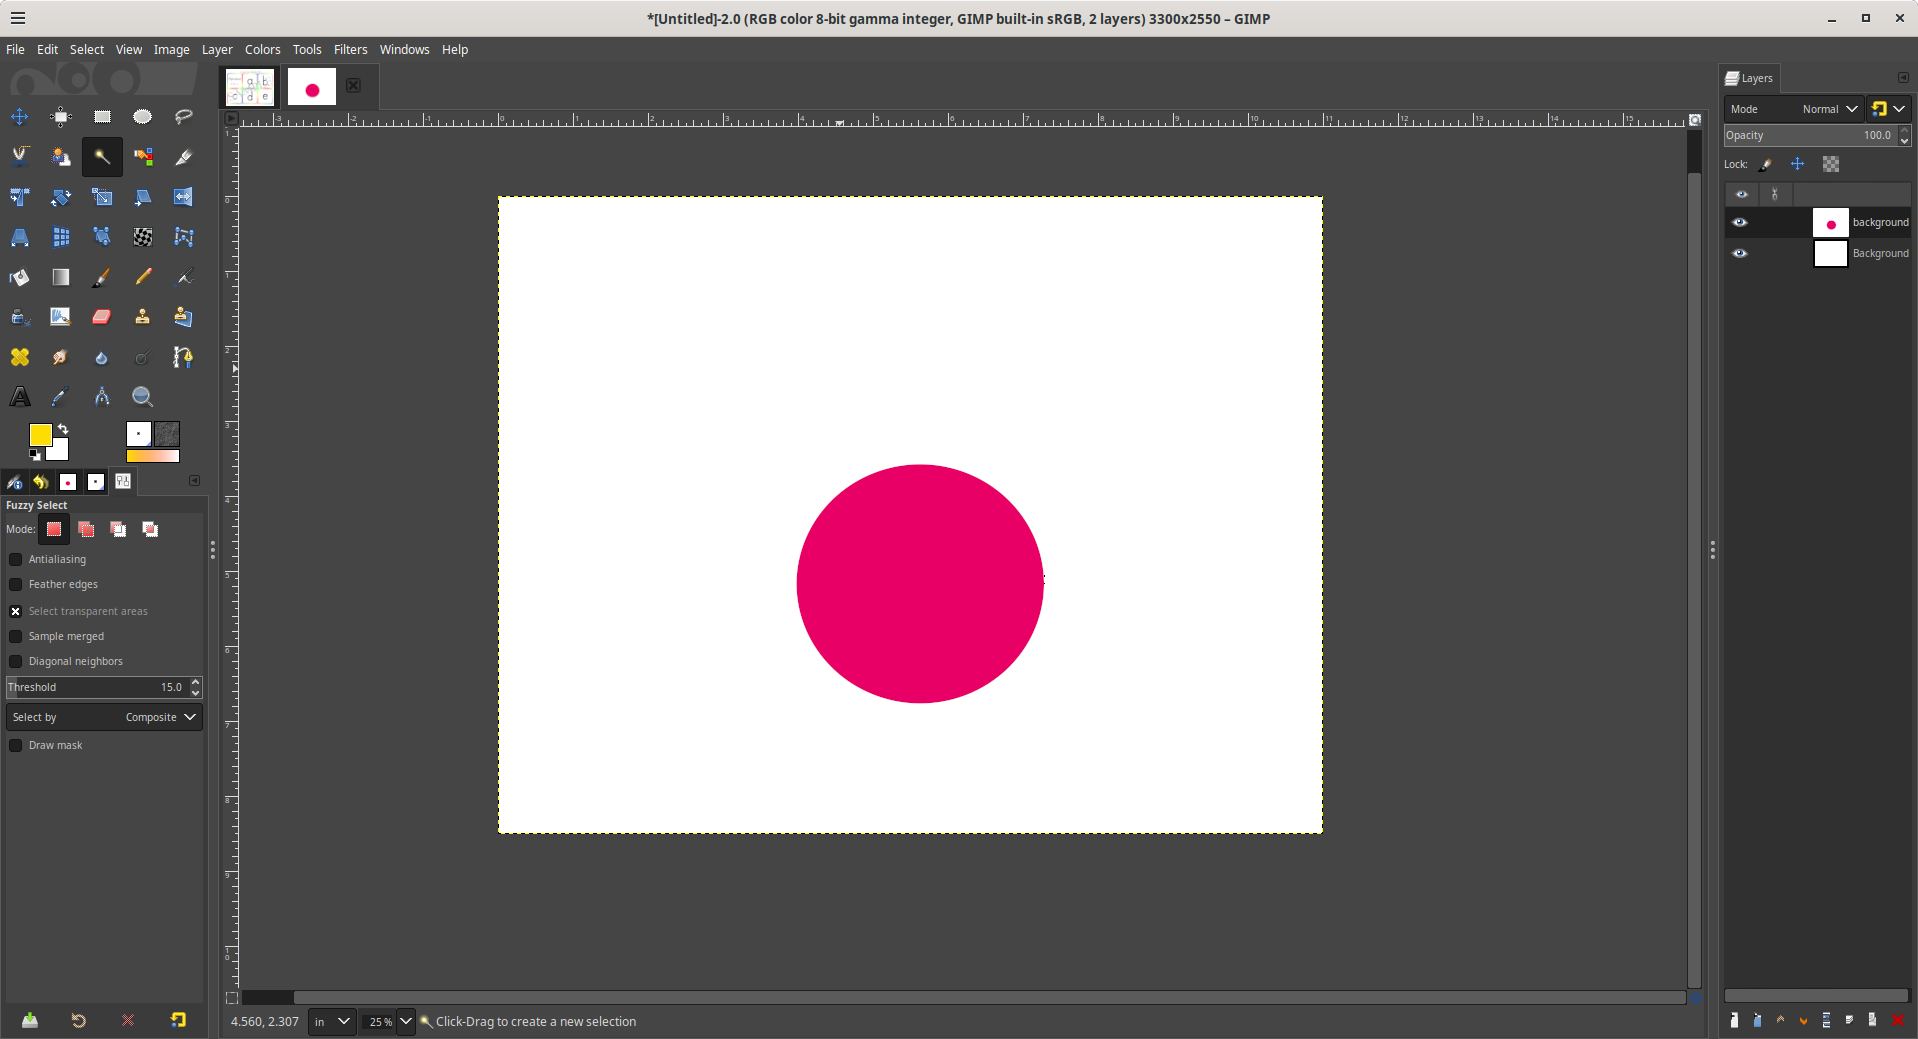The image size is (1918, 1039).
Task: Click the lock alpha channel icon
Action: click(1830, 164)
